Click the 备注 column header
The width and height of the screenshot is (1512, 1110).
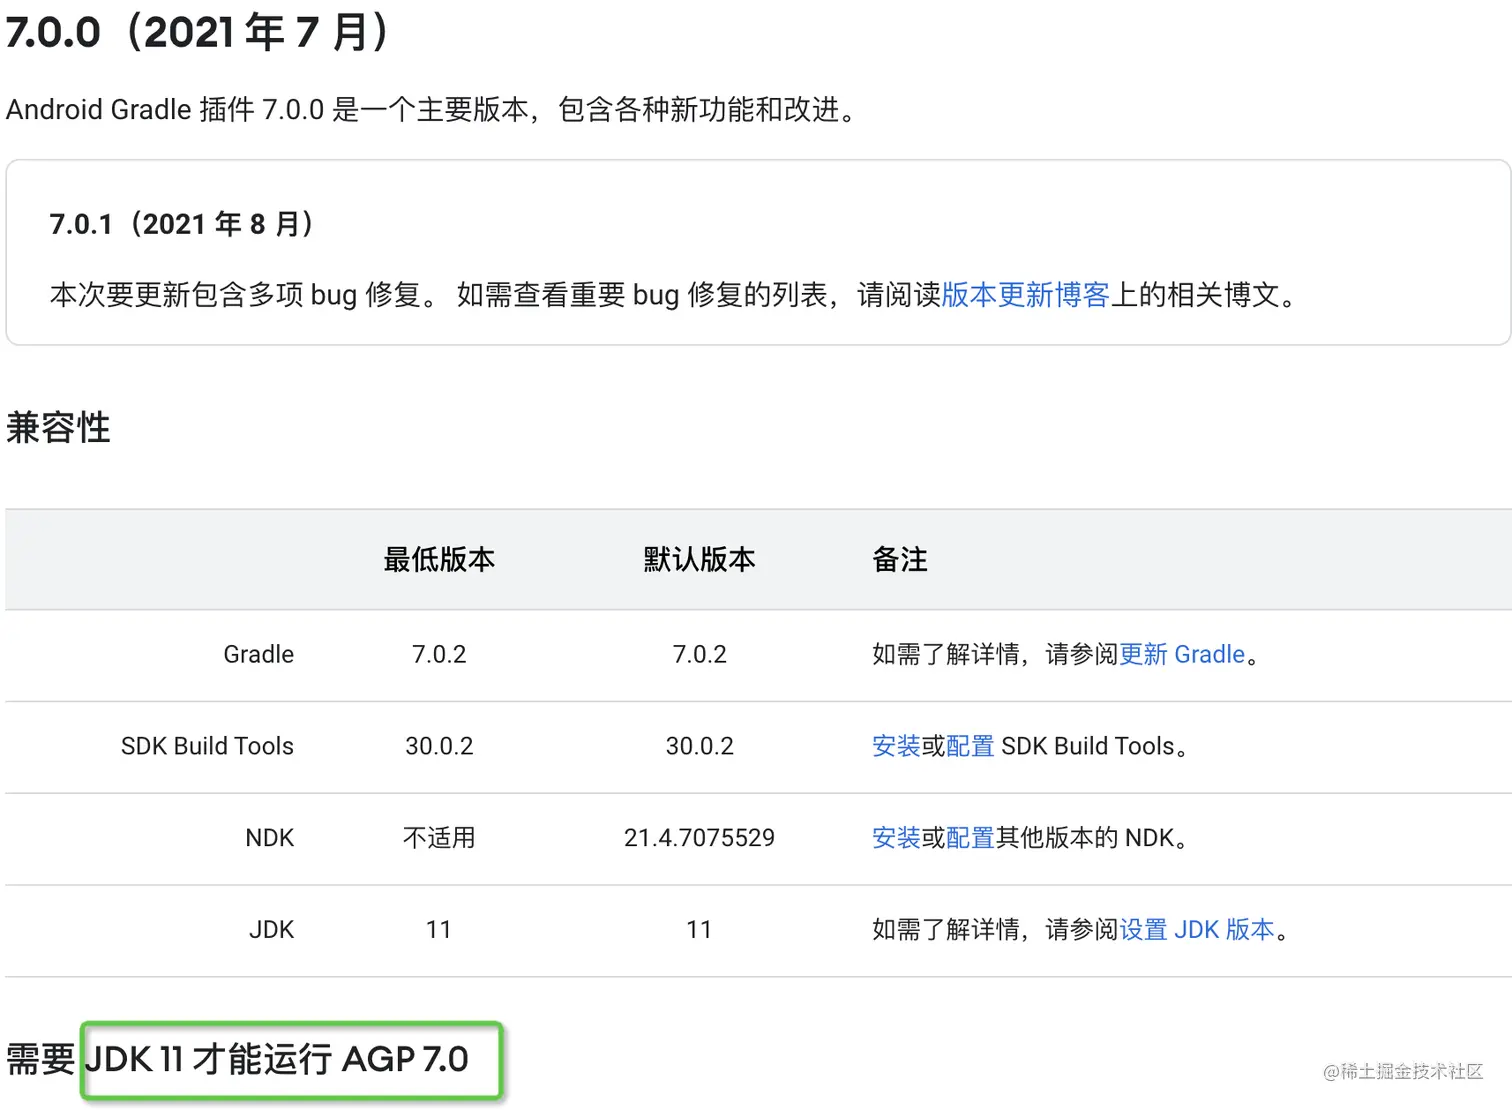click(900, 560)
